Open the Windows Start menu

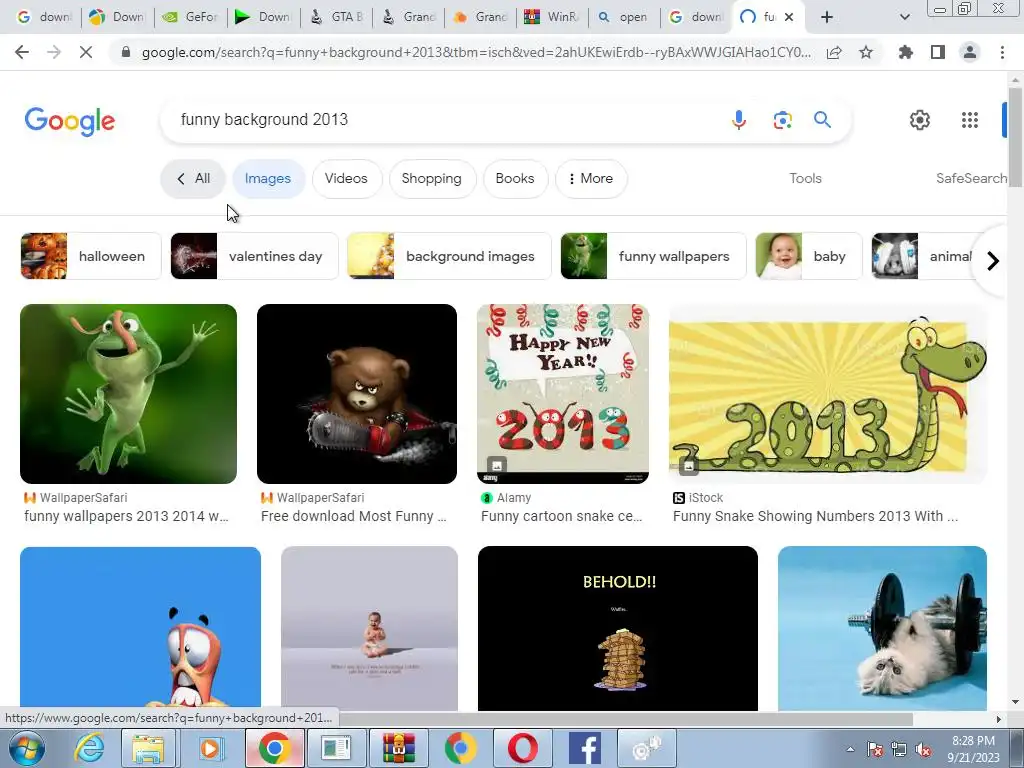coord(26,748)
